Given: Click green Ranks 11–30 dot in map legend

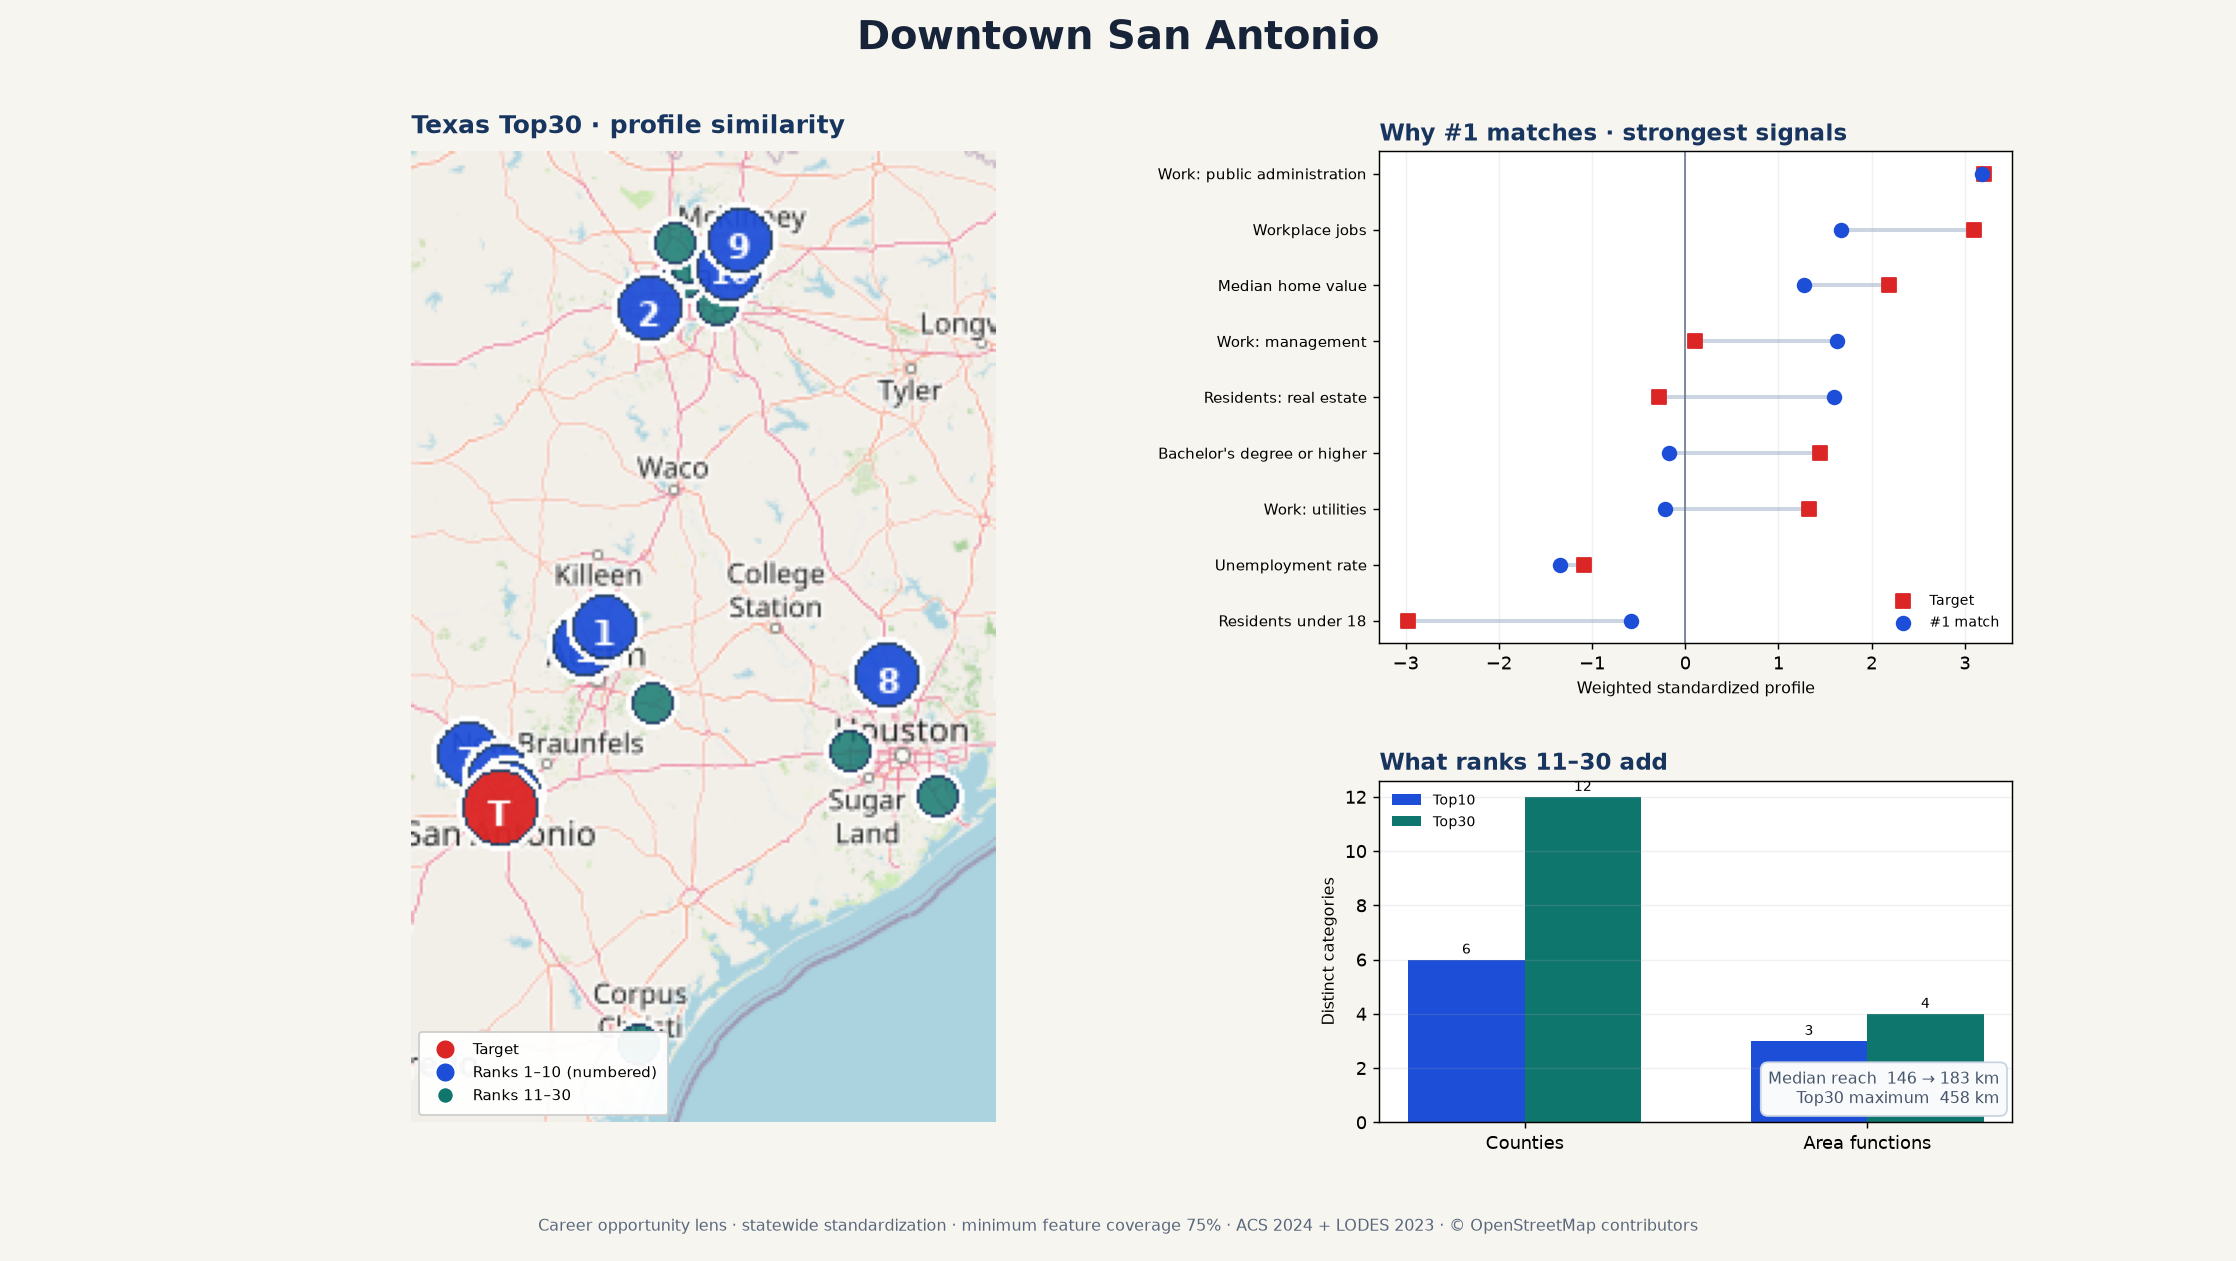Looking at the screenshot, I should [446, 1095].
